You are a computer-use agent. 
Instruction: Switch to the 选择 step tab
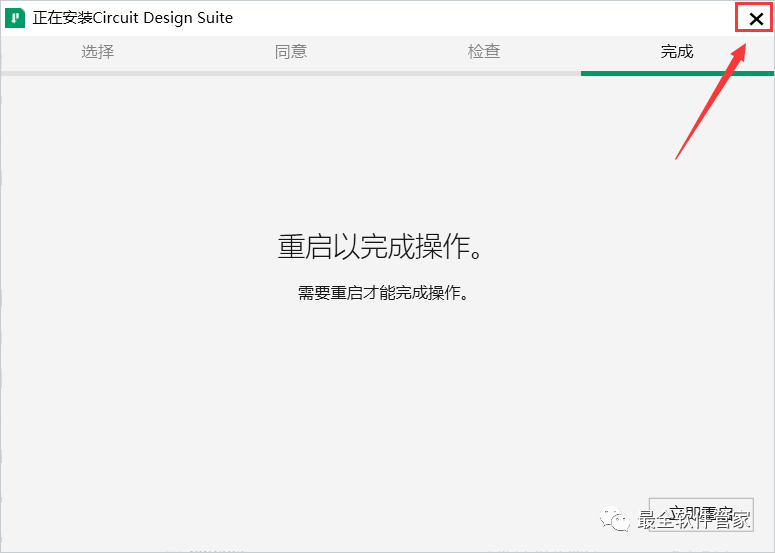(x=97, y=51)
